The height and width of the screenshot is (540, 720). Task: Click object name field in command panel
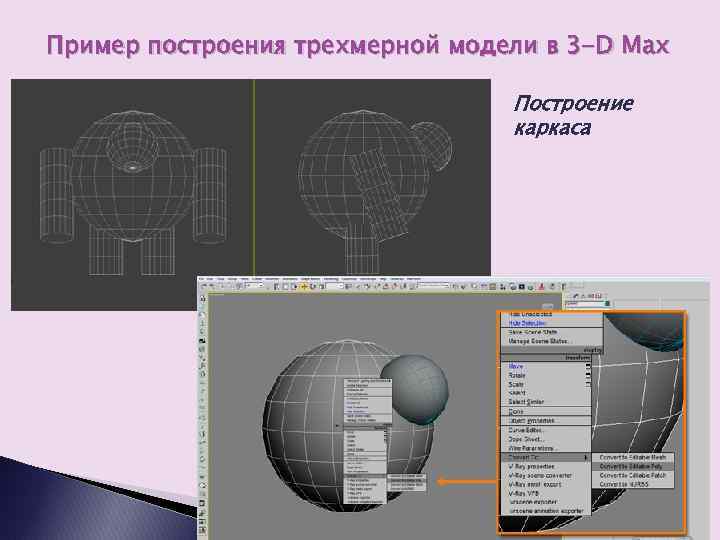point(585,304)
